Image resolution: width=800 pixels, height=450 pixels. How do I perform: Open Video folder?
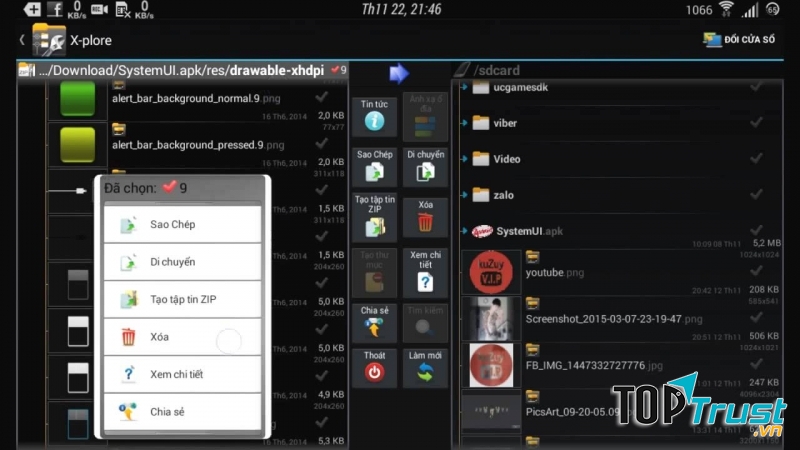point(496,159)
